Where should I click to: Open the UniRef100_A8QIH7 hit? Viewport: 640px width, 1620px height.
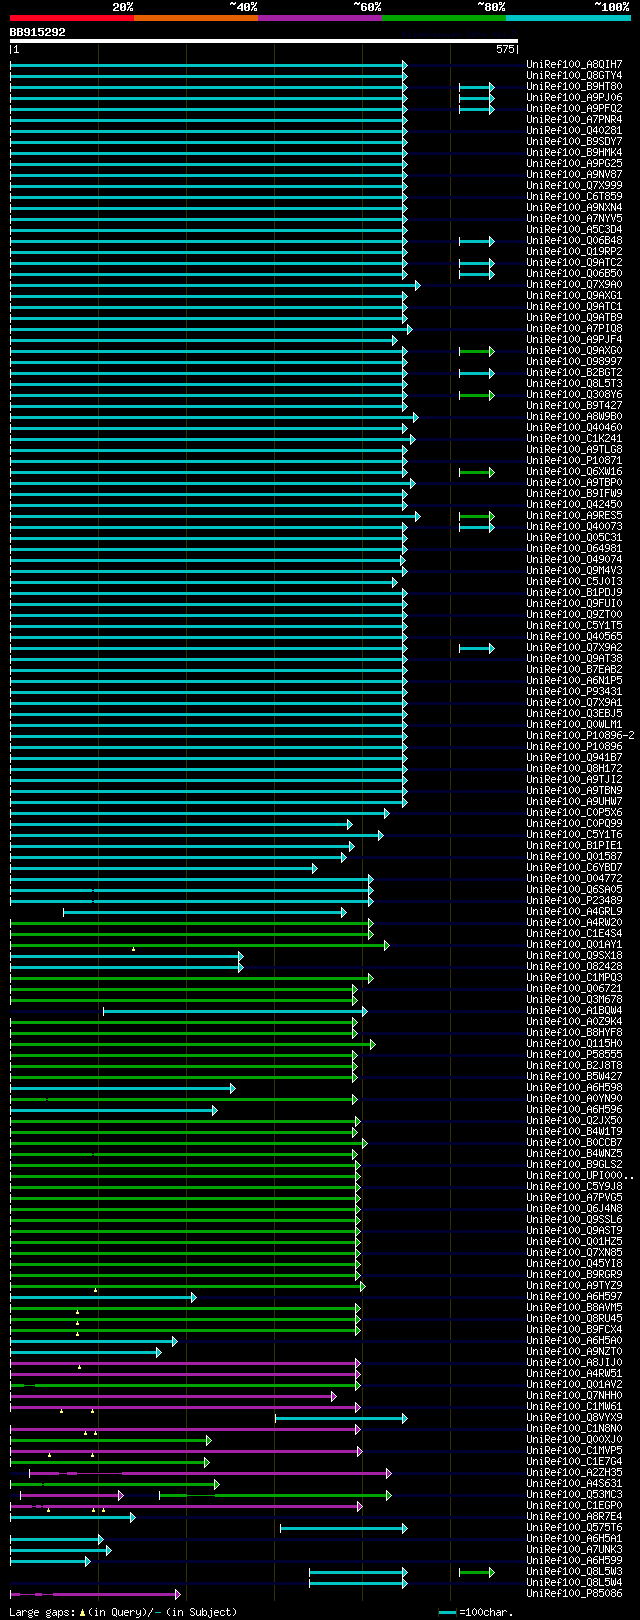(574, 65)
